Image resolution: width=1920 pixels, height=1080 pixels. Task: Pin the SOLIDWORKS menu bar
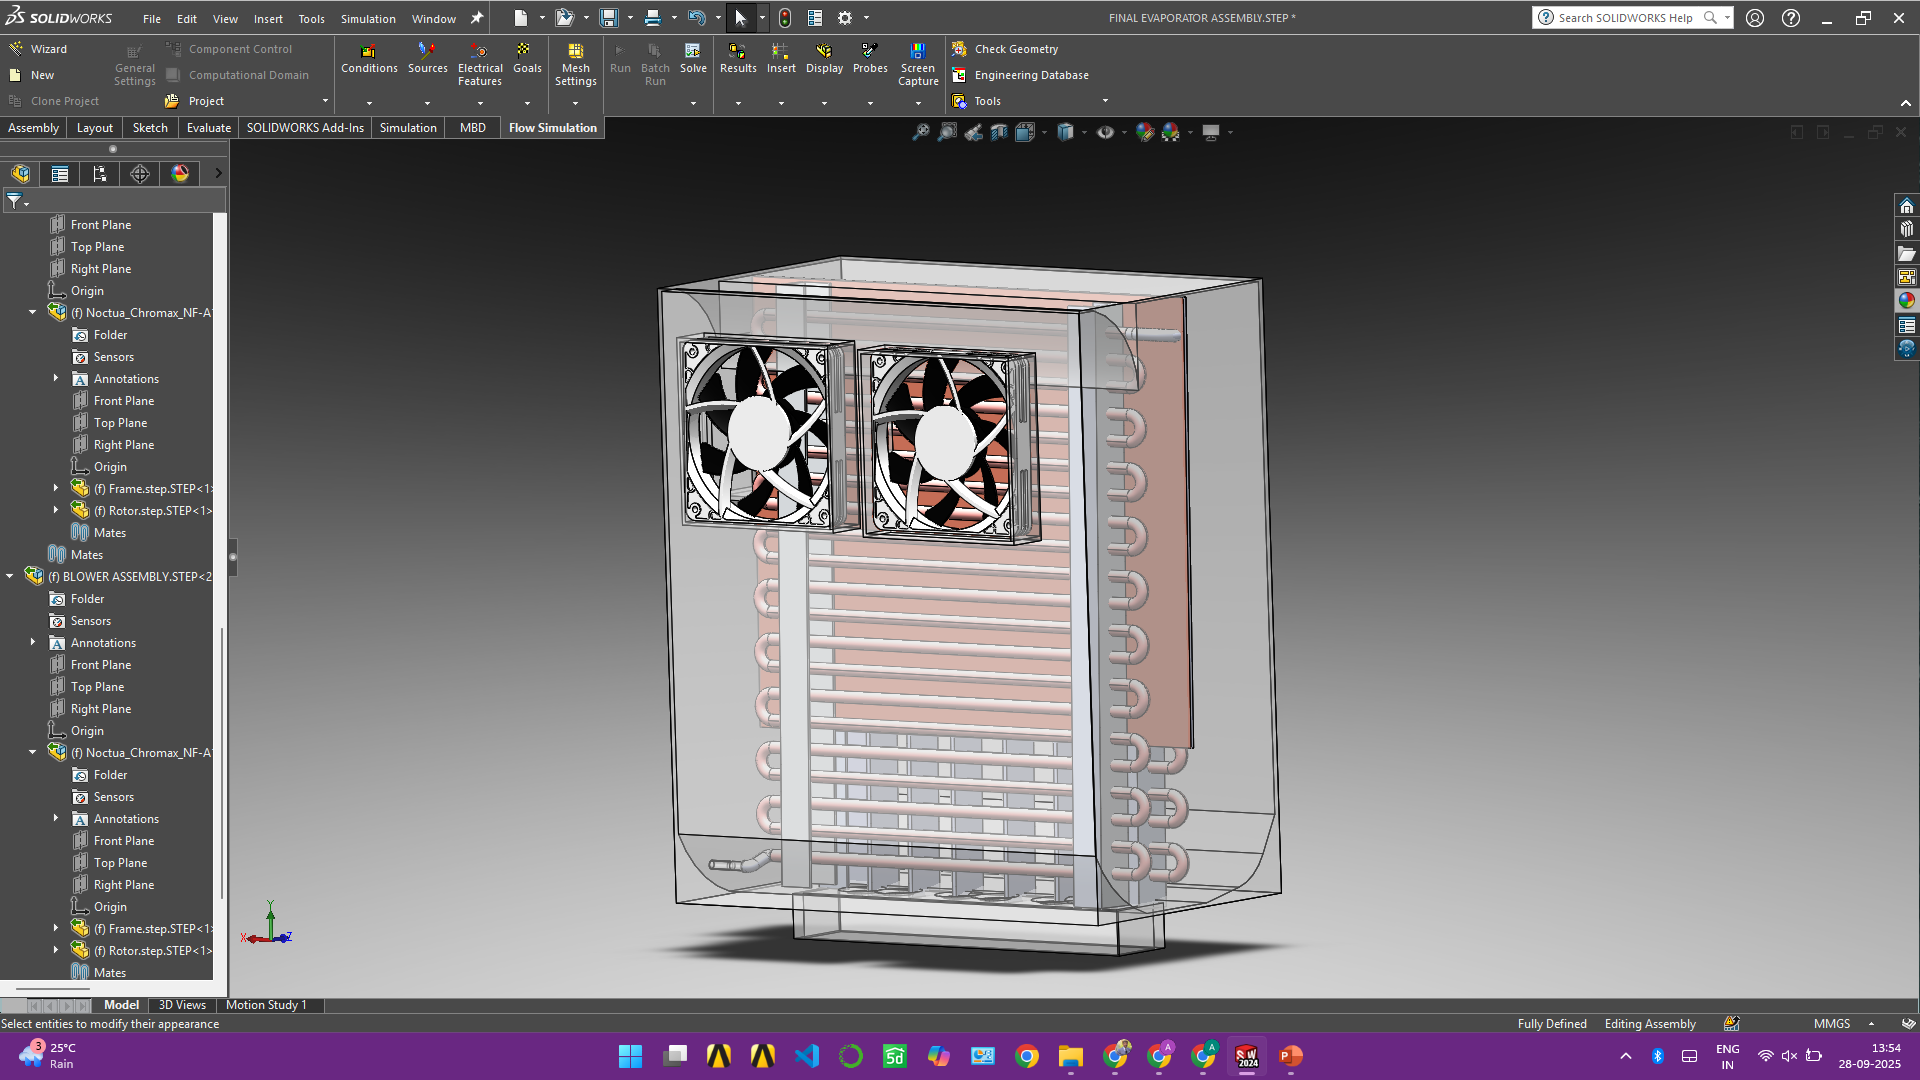(477, 18)
